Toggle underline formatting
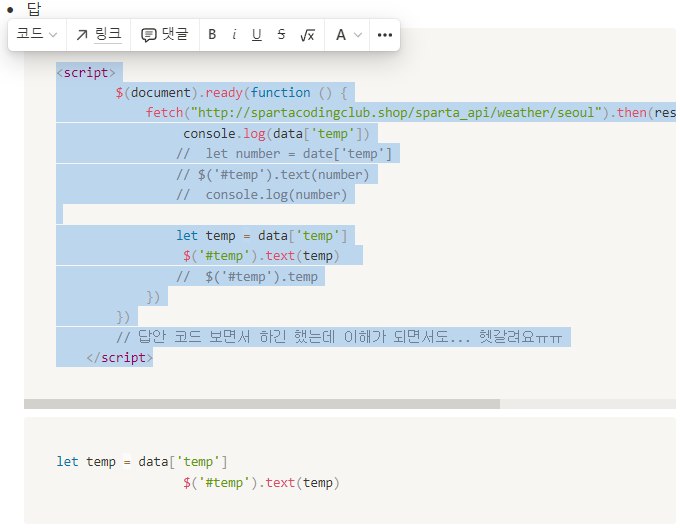Screen dimensions: 680x529 pyautogui.click(x=257, y=35)
